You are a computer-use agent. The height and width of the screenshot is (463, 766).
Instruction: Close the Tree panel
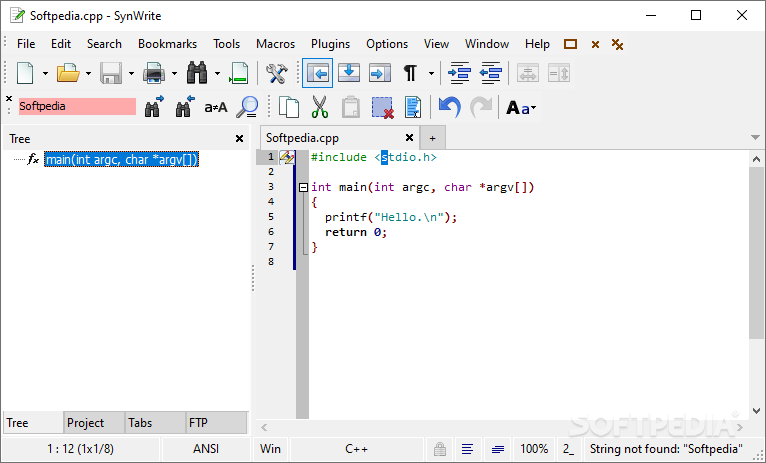point(239,139)
